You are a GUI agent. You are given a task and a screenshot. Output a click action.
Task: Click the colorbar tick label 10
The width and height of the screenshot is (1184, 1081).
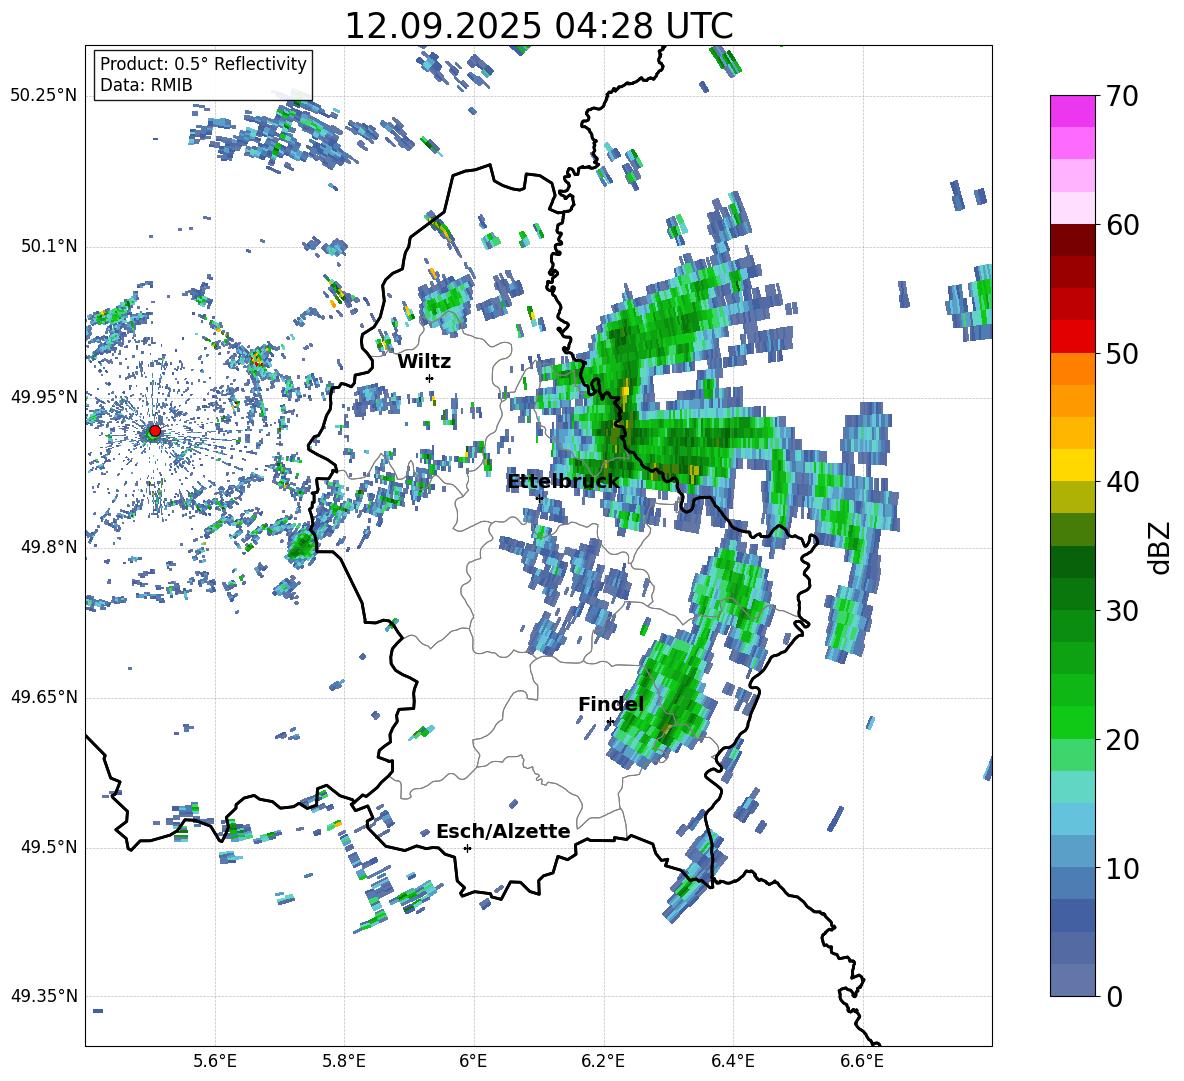click(1122, 868)
